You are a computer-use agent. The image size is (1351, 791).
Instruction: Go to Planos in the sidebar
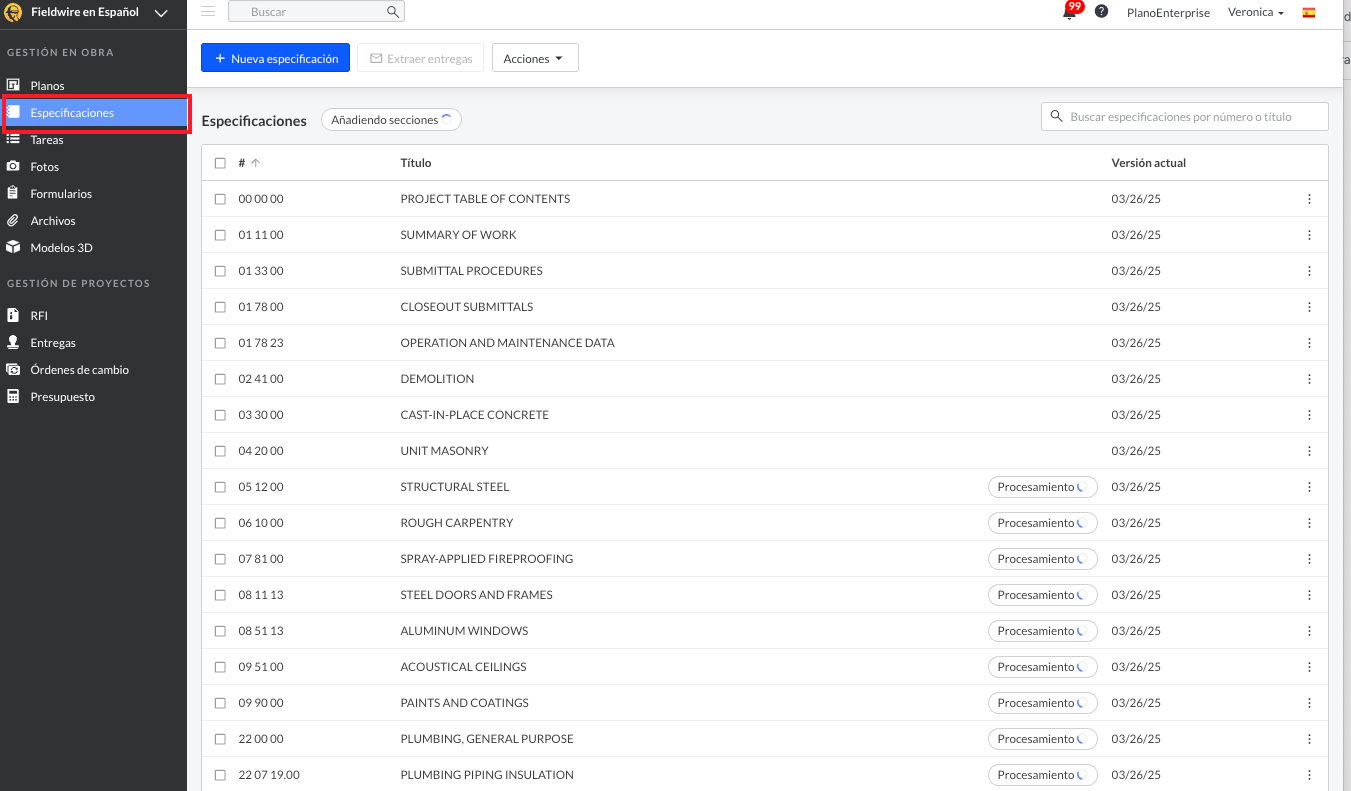click(47, 86)
